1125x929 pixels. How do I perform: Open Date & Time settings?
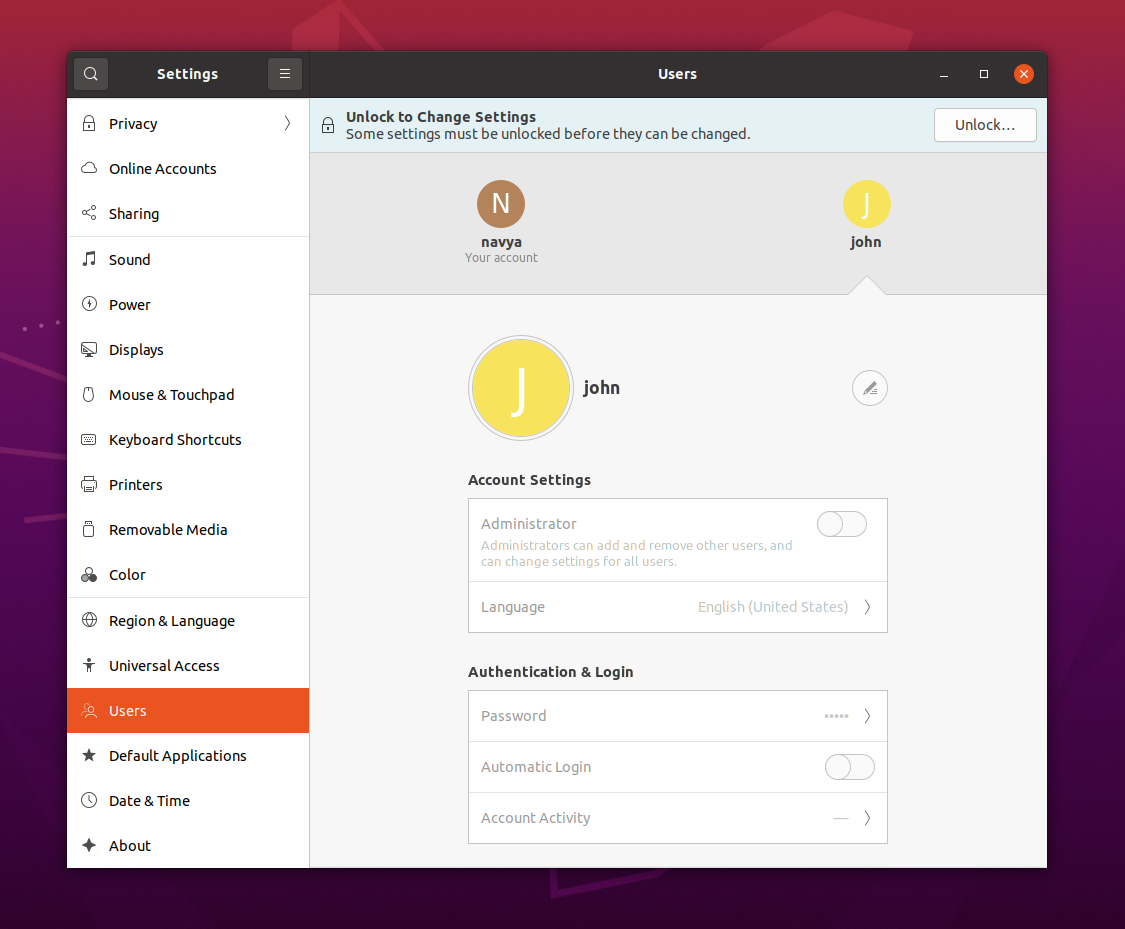tap(188, 801)
